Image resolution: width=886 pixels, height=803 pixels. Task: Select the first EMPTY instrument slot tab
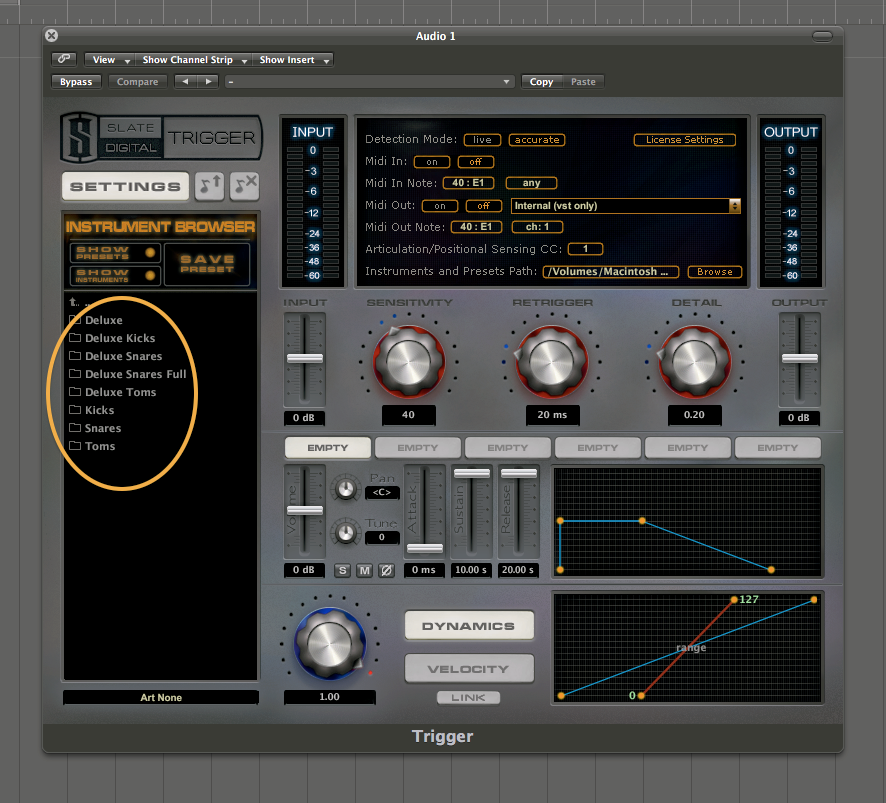click(x=328, y=448)
